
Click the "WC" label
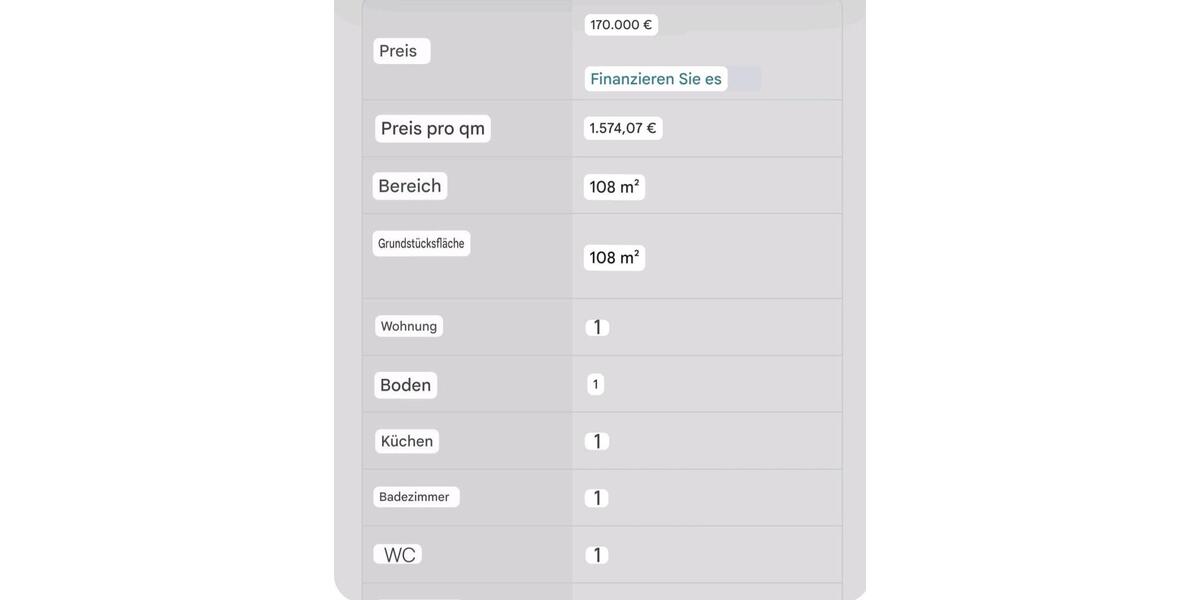398,555
